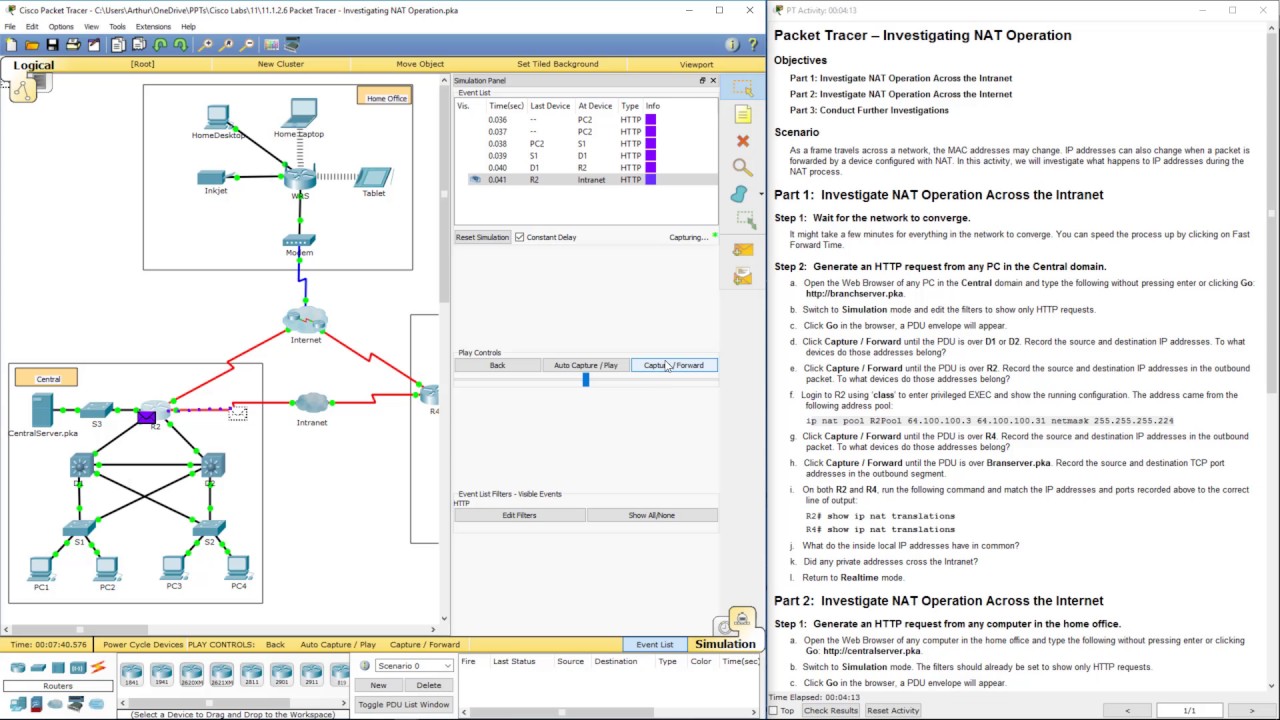This screenshot has width=1280, height=720.
Task: Click the purple Info swatch for 0.040 event
Action: pyautogui.click(x=651, y=168)
